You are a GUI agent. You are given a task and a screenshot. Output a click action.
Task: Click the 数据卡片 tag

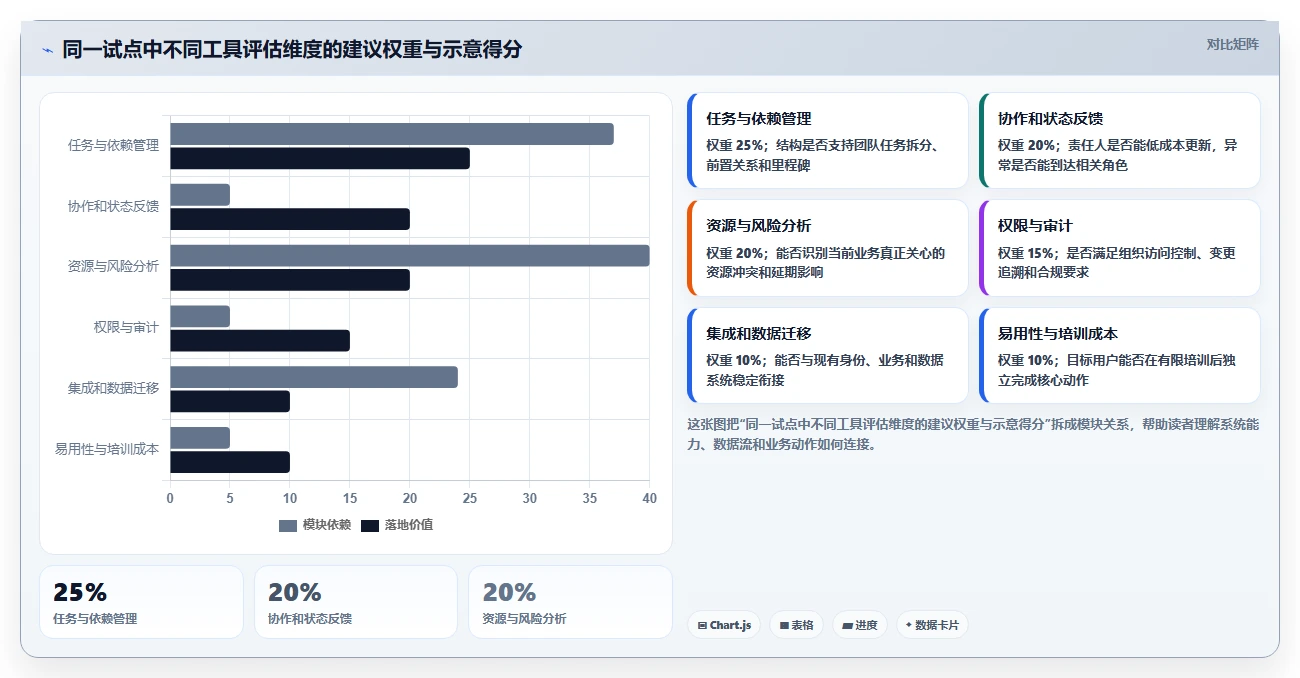[x=932, y=625]
